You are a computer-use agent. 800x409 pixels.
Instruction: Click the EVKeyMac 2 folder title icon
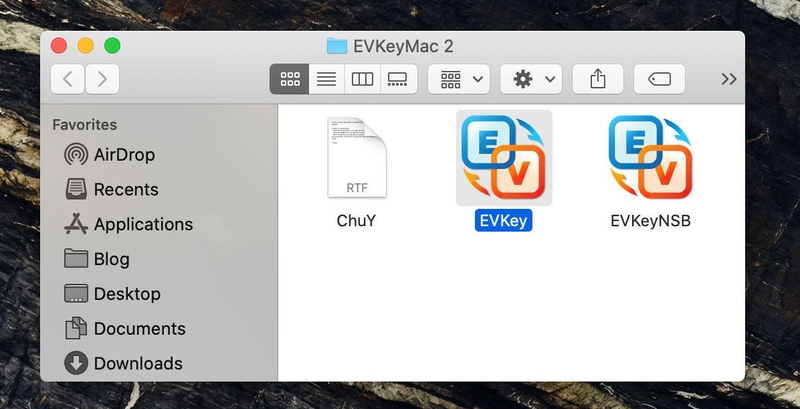(x=337, y=46)
